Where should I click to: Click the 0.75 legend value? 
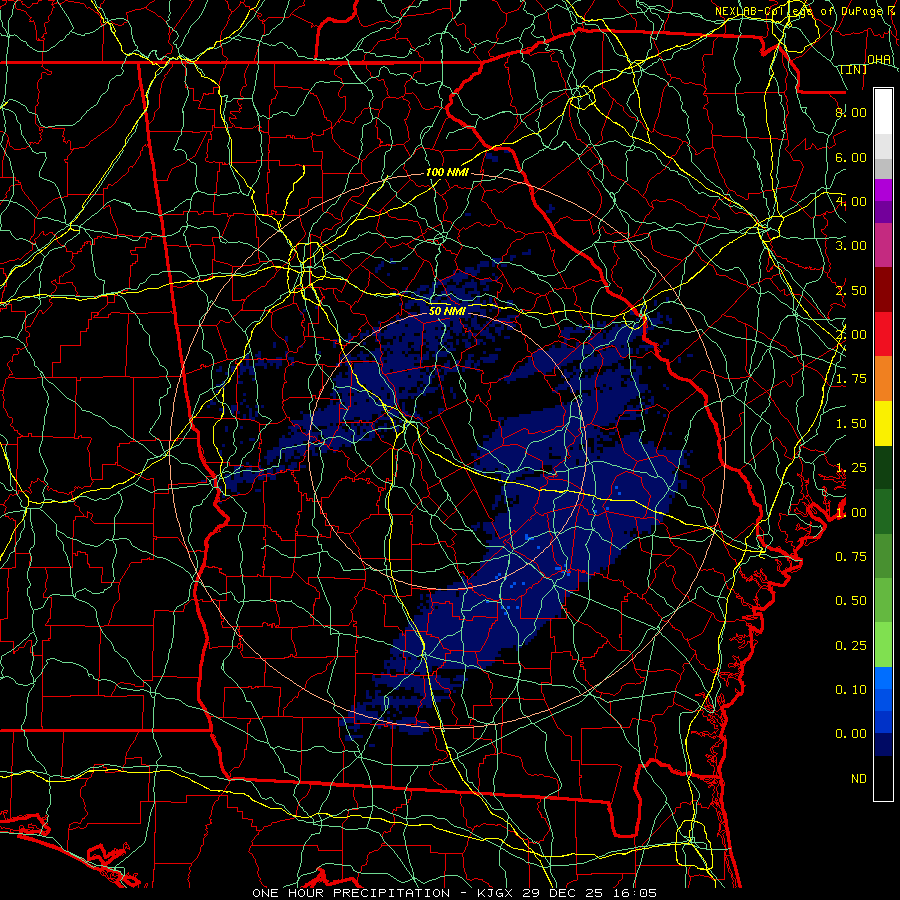pyautogui.click(x=851, y=557)
